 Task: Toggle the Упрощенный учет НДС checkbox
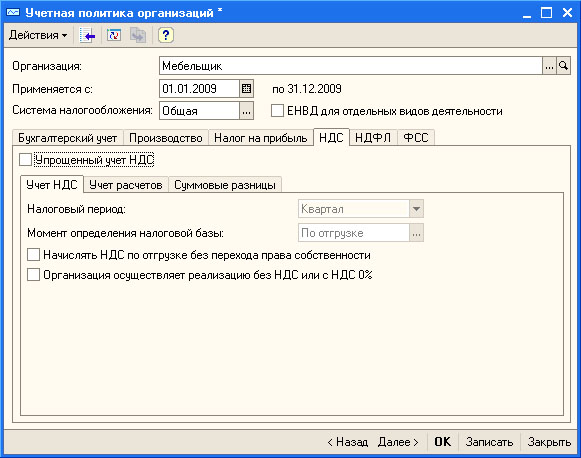click(26, 160)
